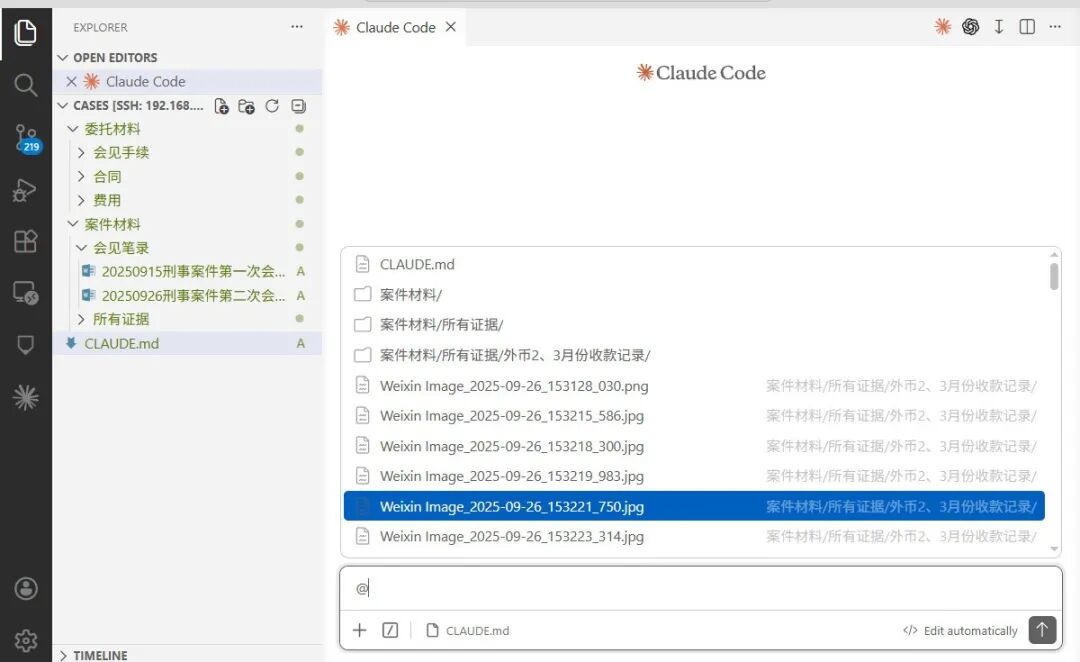Refresh the explorer file tree
Screen dimensions: 1080x662
pyautogui.click(x=272, y=106)
